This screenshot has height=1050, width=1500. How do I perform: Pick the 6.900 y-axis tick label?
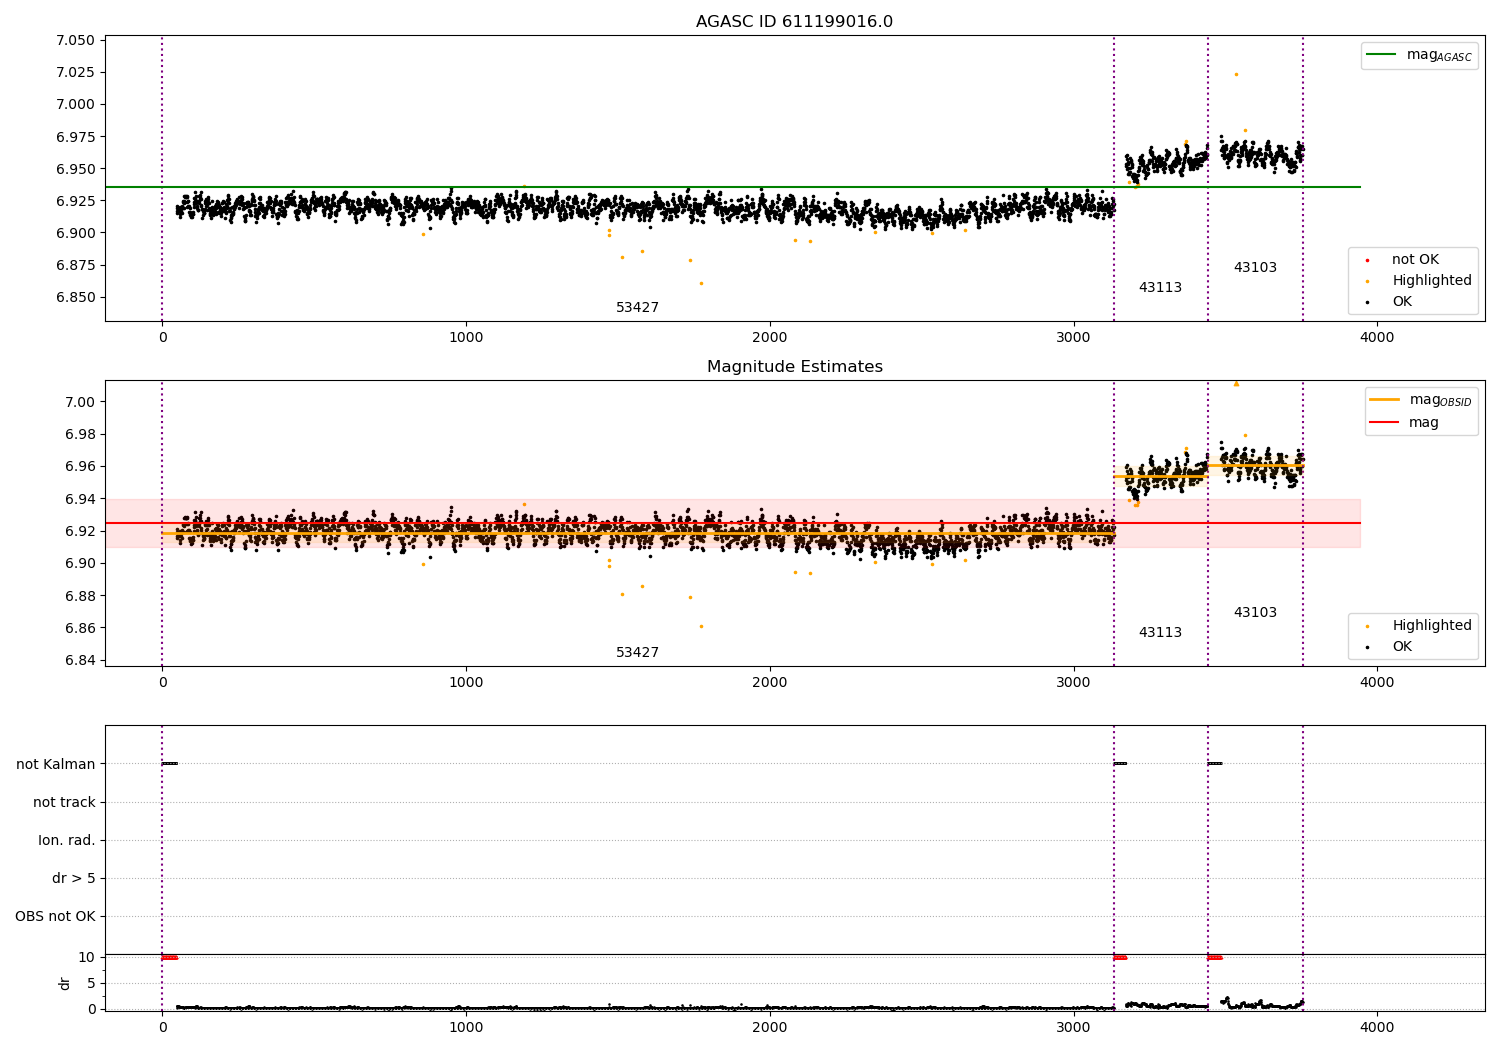pos(76,234)
